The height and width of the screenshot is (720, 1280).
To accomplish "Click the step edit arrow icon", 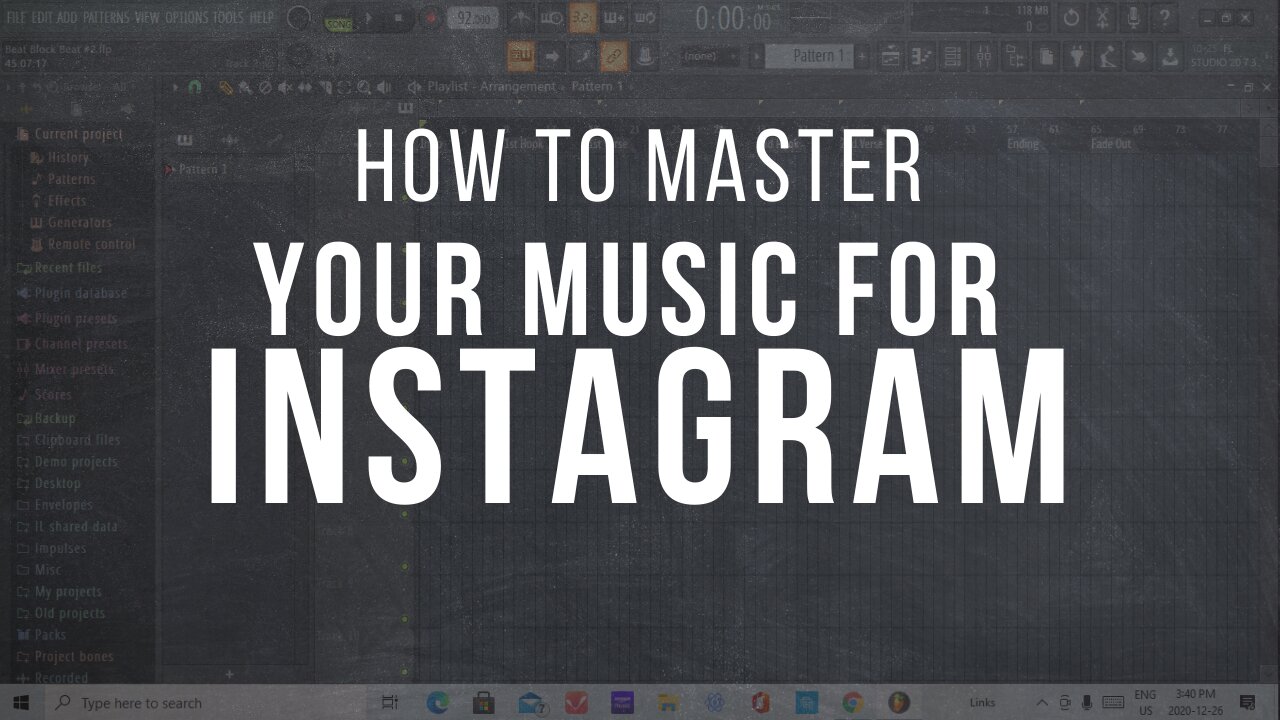I will coord(552,56).
